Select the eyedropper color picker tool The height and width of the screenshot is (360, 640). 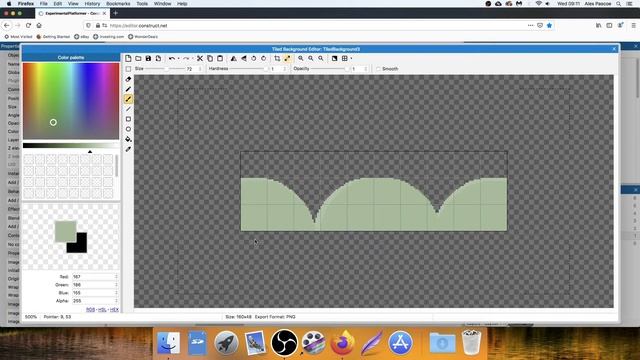point(128,149)
